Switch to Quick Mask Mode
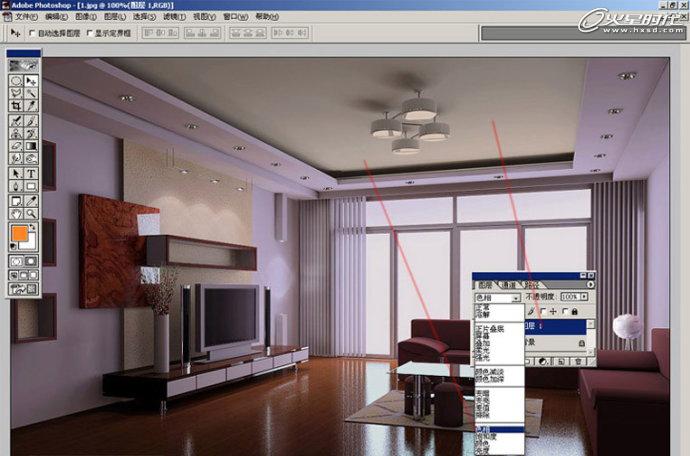This screenshot has height=456, width=690. click(31, 261)
